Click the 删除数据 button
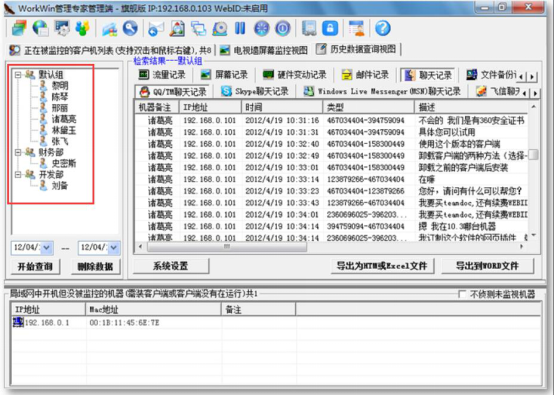The width and height of the screenshot is (554, 395). (95, 267)
